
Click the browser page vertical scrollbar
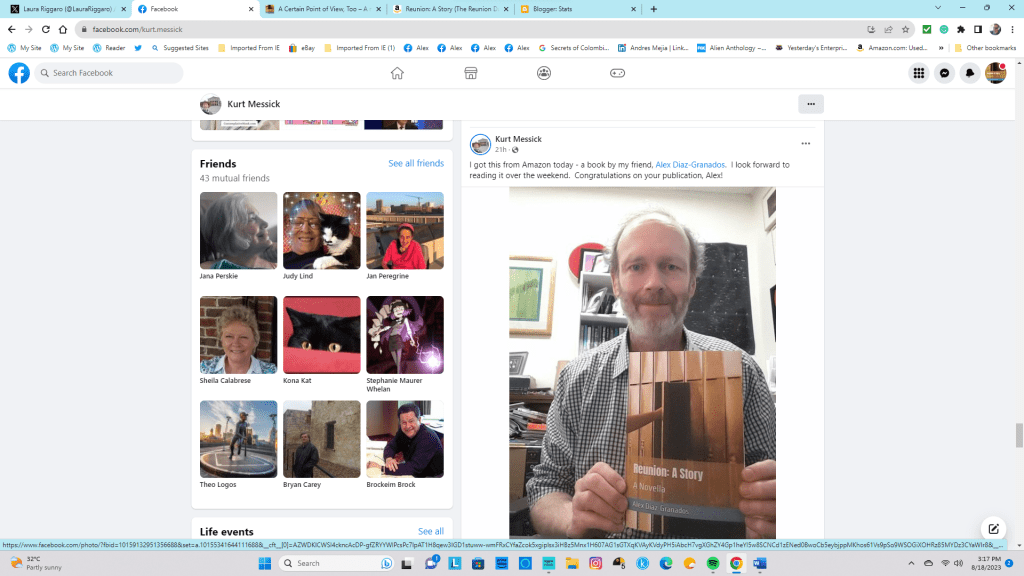pos(1019,435)
